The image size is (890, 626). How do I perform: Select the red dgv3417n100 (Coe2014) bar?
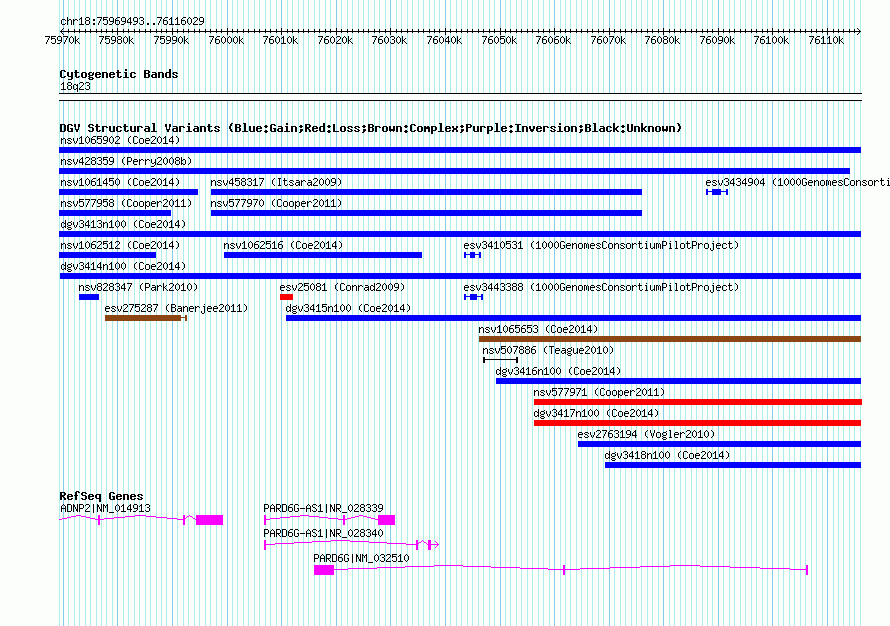pos(698,423)
